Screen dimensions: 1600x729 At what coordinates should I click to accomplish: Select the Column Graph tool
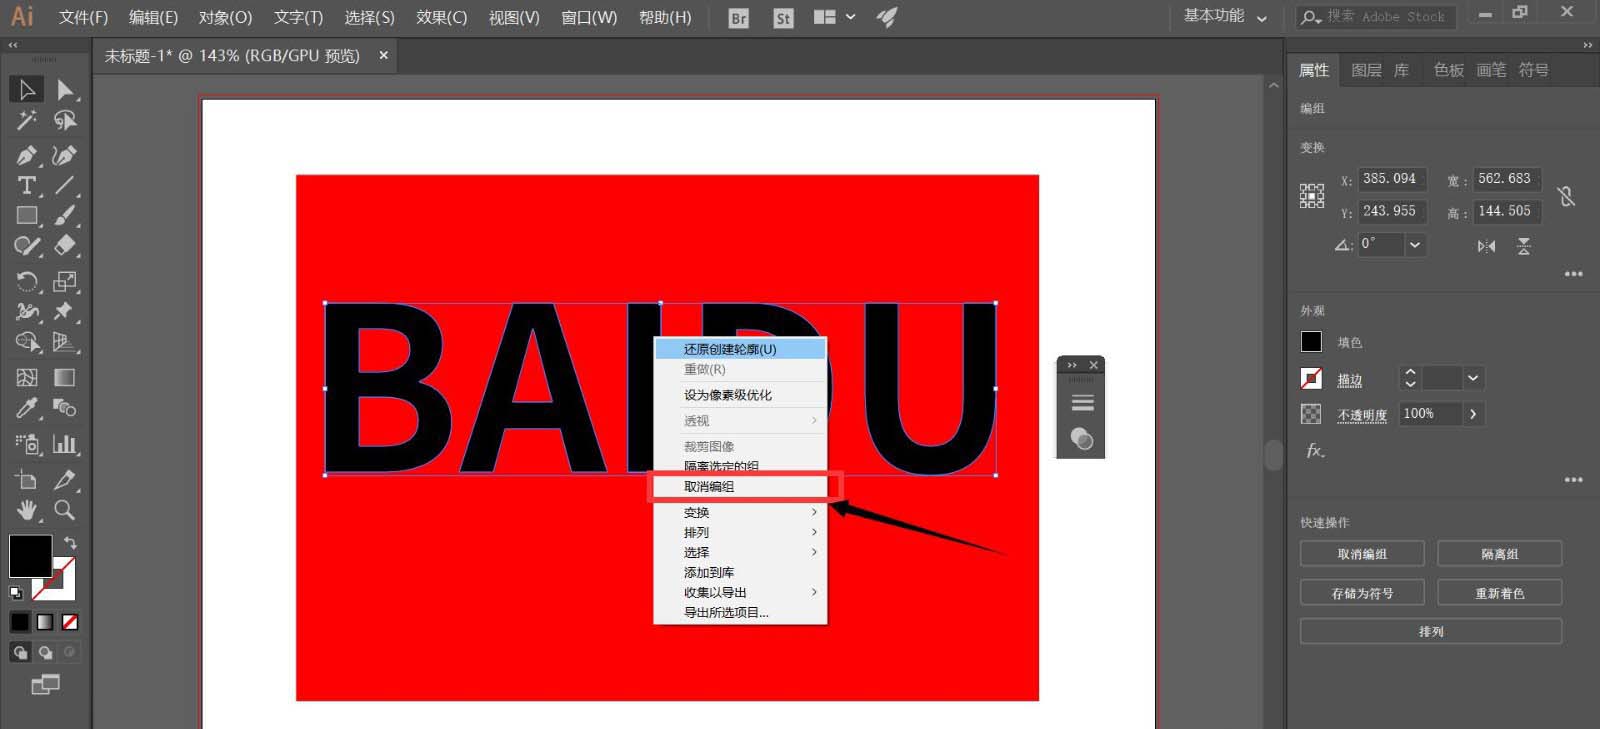[x=65, y=444]
